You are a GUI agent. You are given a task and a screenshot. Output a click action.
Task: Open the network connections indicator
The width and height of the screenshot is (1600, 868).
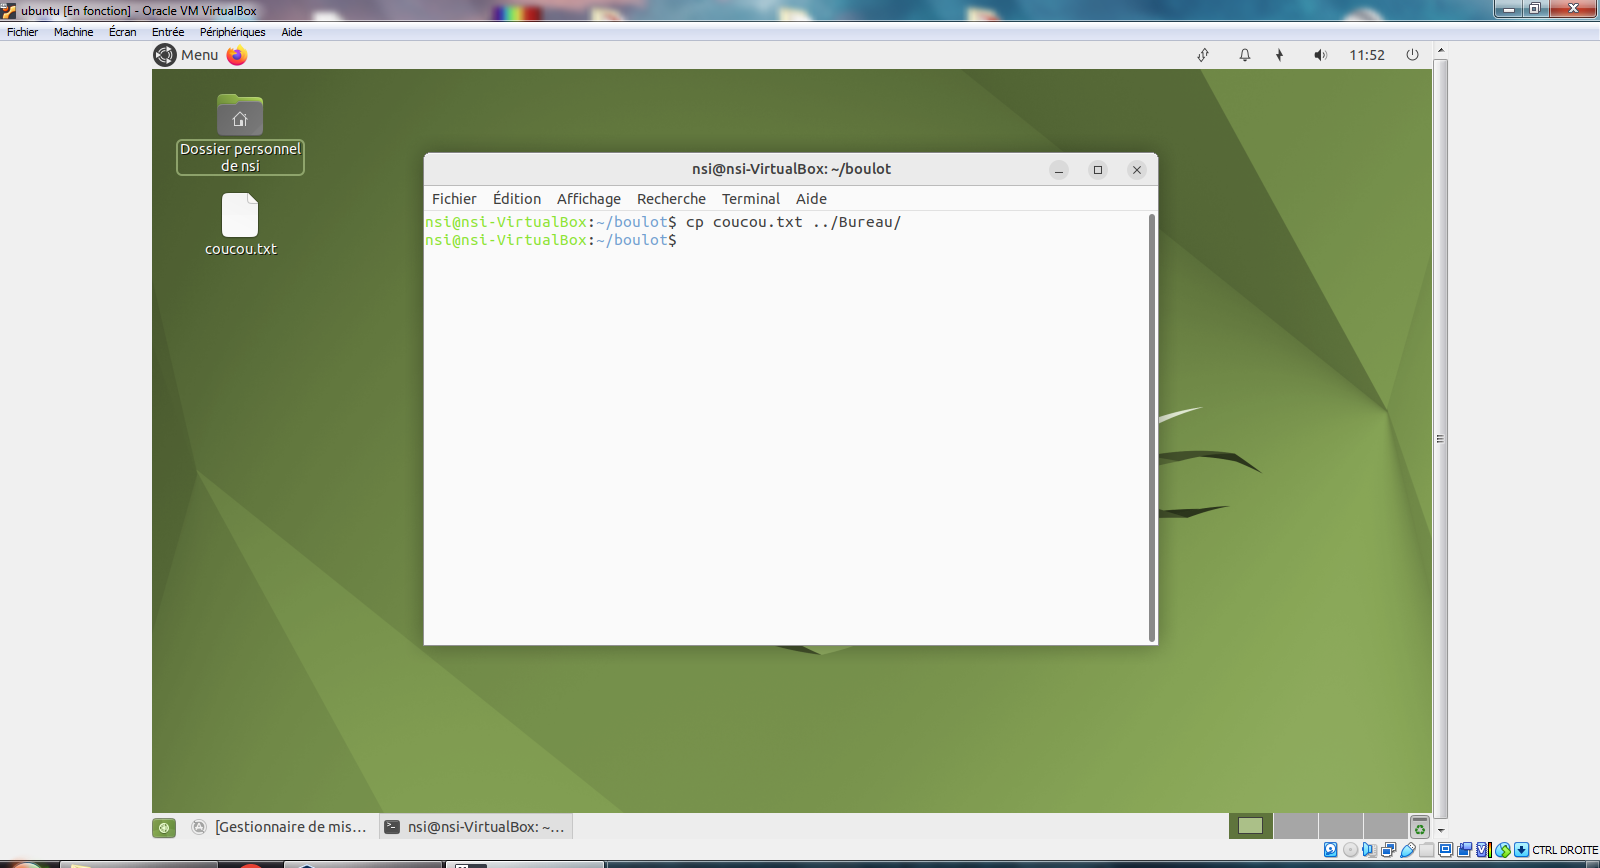(x=1203, y=55)
